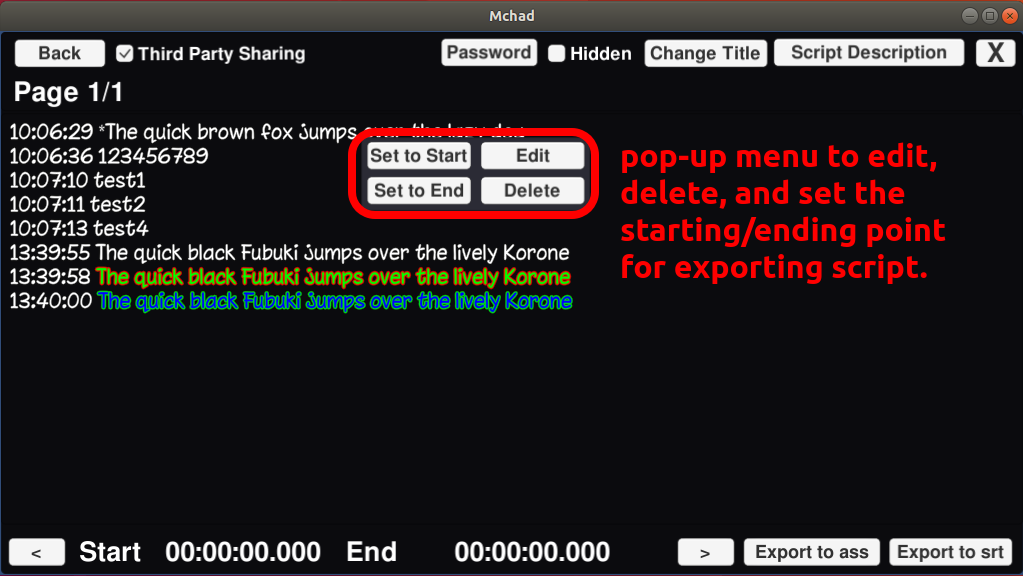Close the script with the X button

coord(995,53)
